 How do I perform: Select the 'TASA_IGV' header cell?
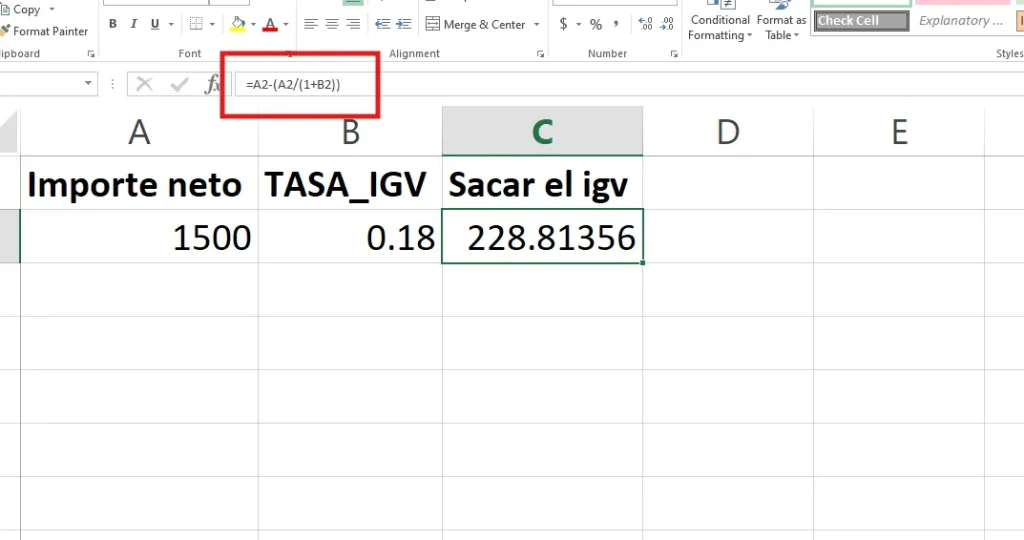coord(350,183)
